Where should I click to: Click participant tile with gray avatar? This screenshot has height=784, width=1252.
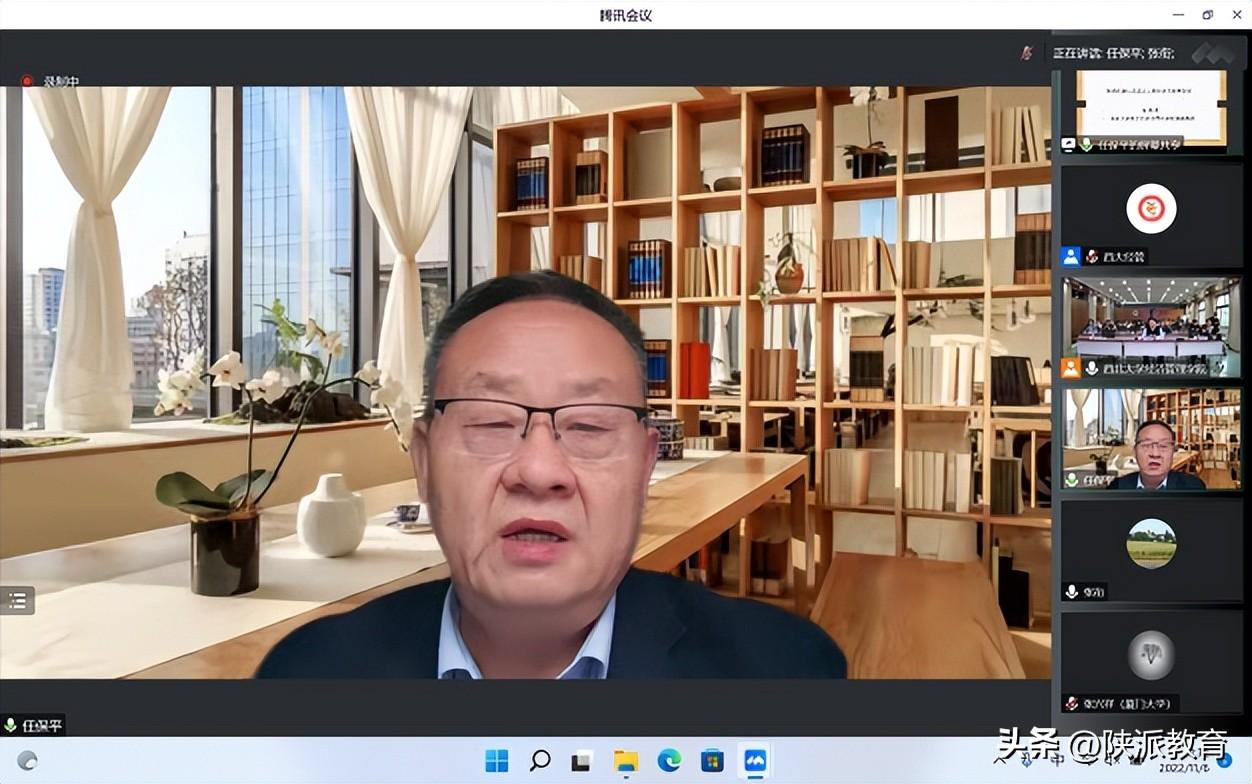pos(1151,655)
